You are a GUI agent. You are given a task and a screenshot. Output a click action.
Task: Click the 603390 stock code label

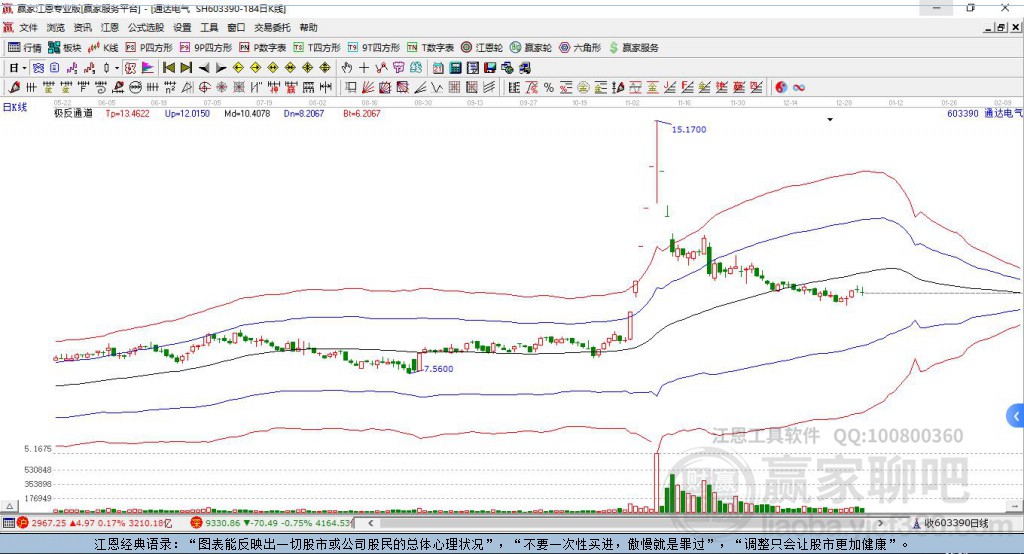pos(963,113)
